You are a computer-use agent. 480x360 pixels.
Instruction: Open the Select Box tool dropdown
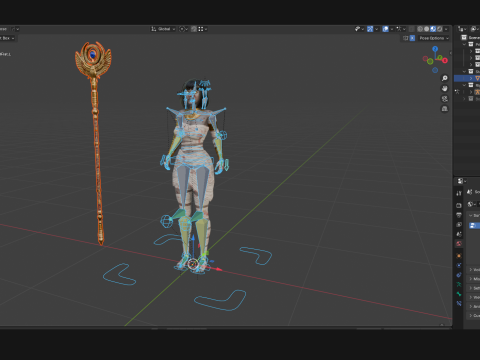[x=7, y=38]
